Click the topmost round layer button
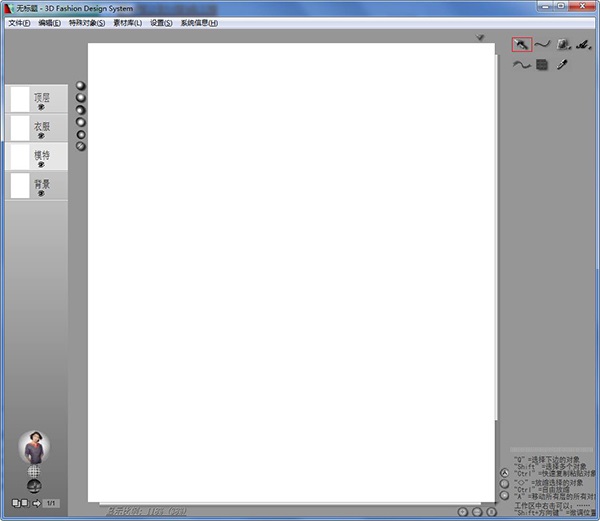 coord(81,86)
